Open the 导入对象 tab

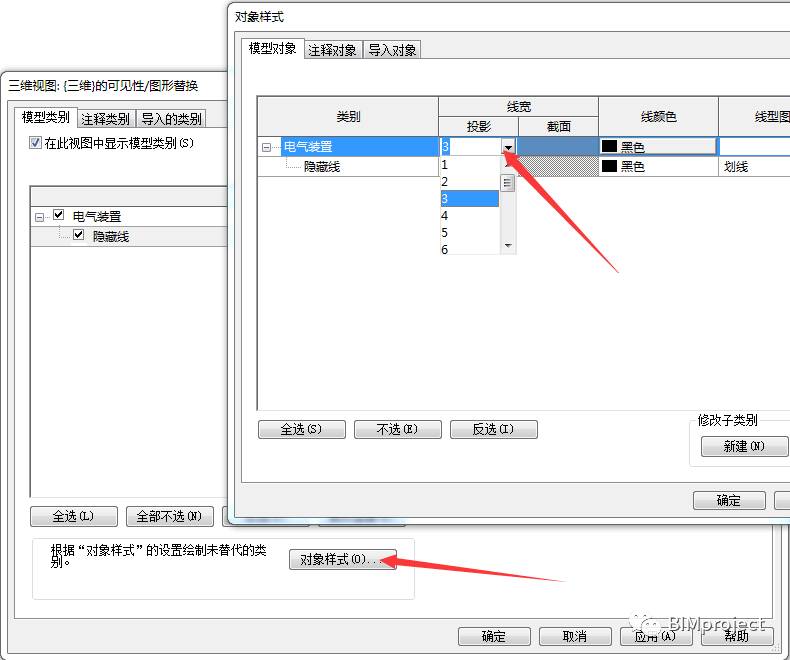tap(392, 50)
